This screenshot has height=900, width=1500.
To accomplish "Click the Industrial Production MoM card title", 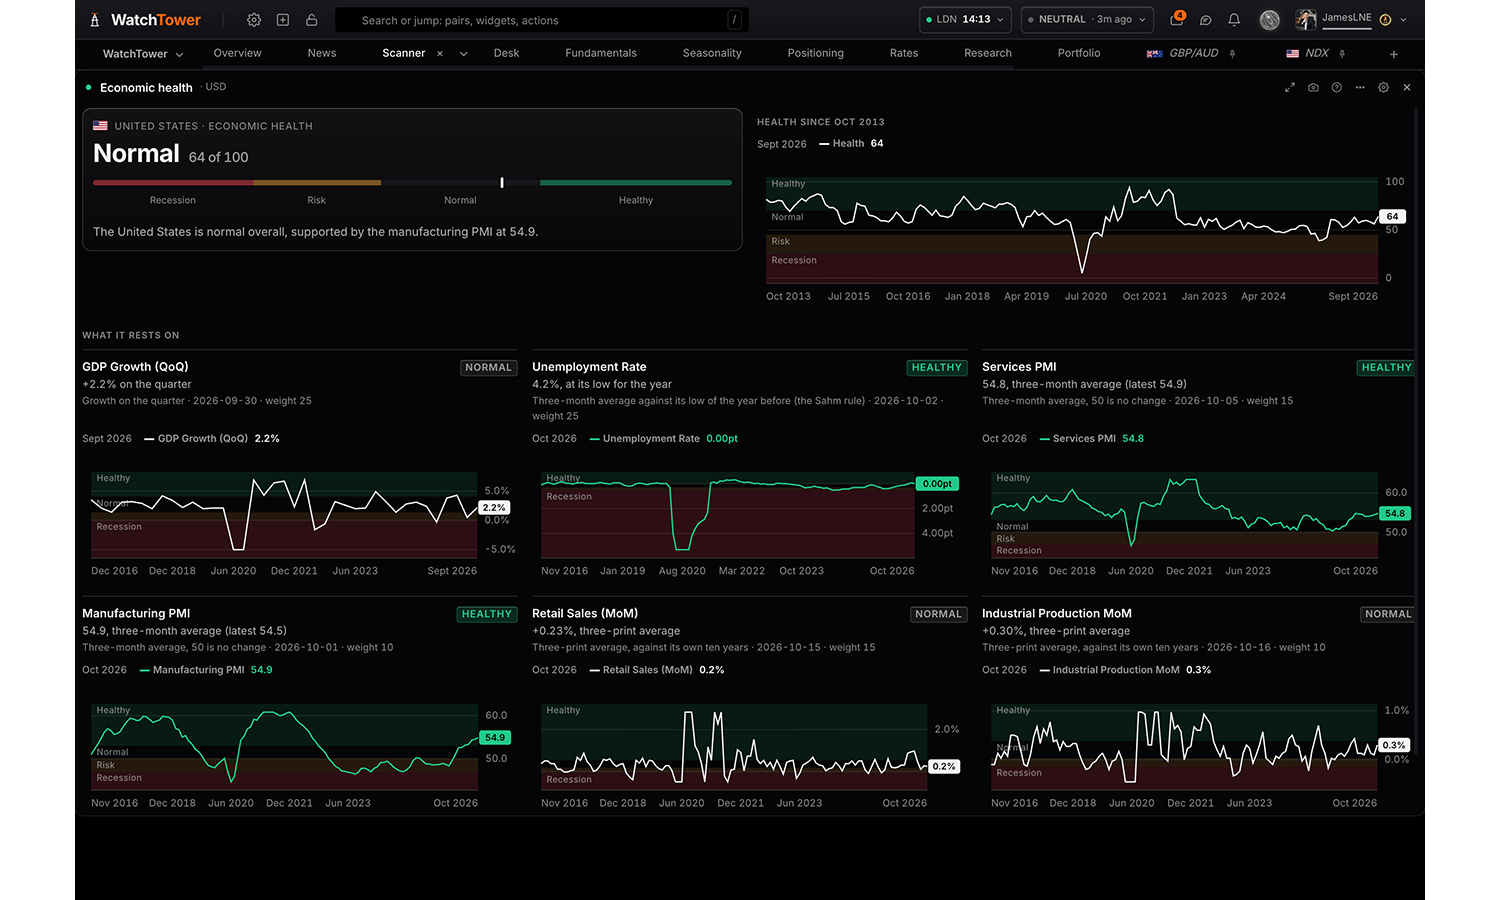I will (1057, 613).
